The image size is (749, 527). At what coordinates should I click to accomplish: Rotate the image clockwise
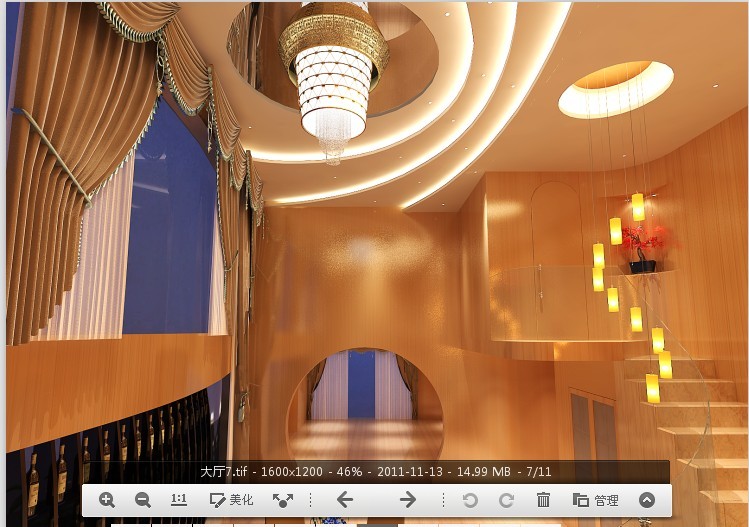[x=506, y=500]
